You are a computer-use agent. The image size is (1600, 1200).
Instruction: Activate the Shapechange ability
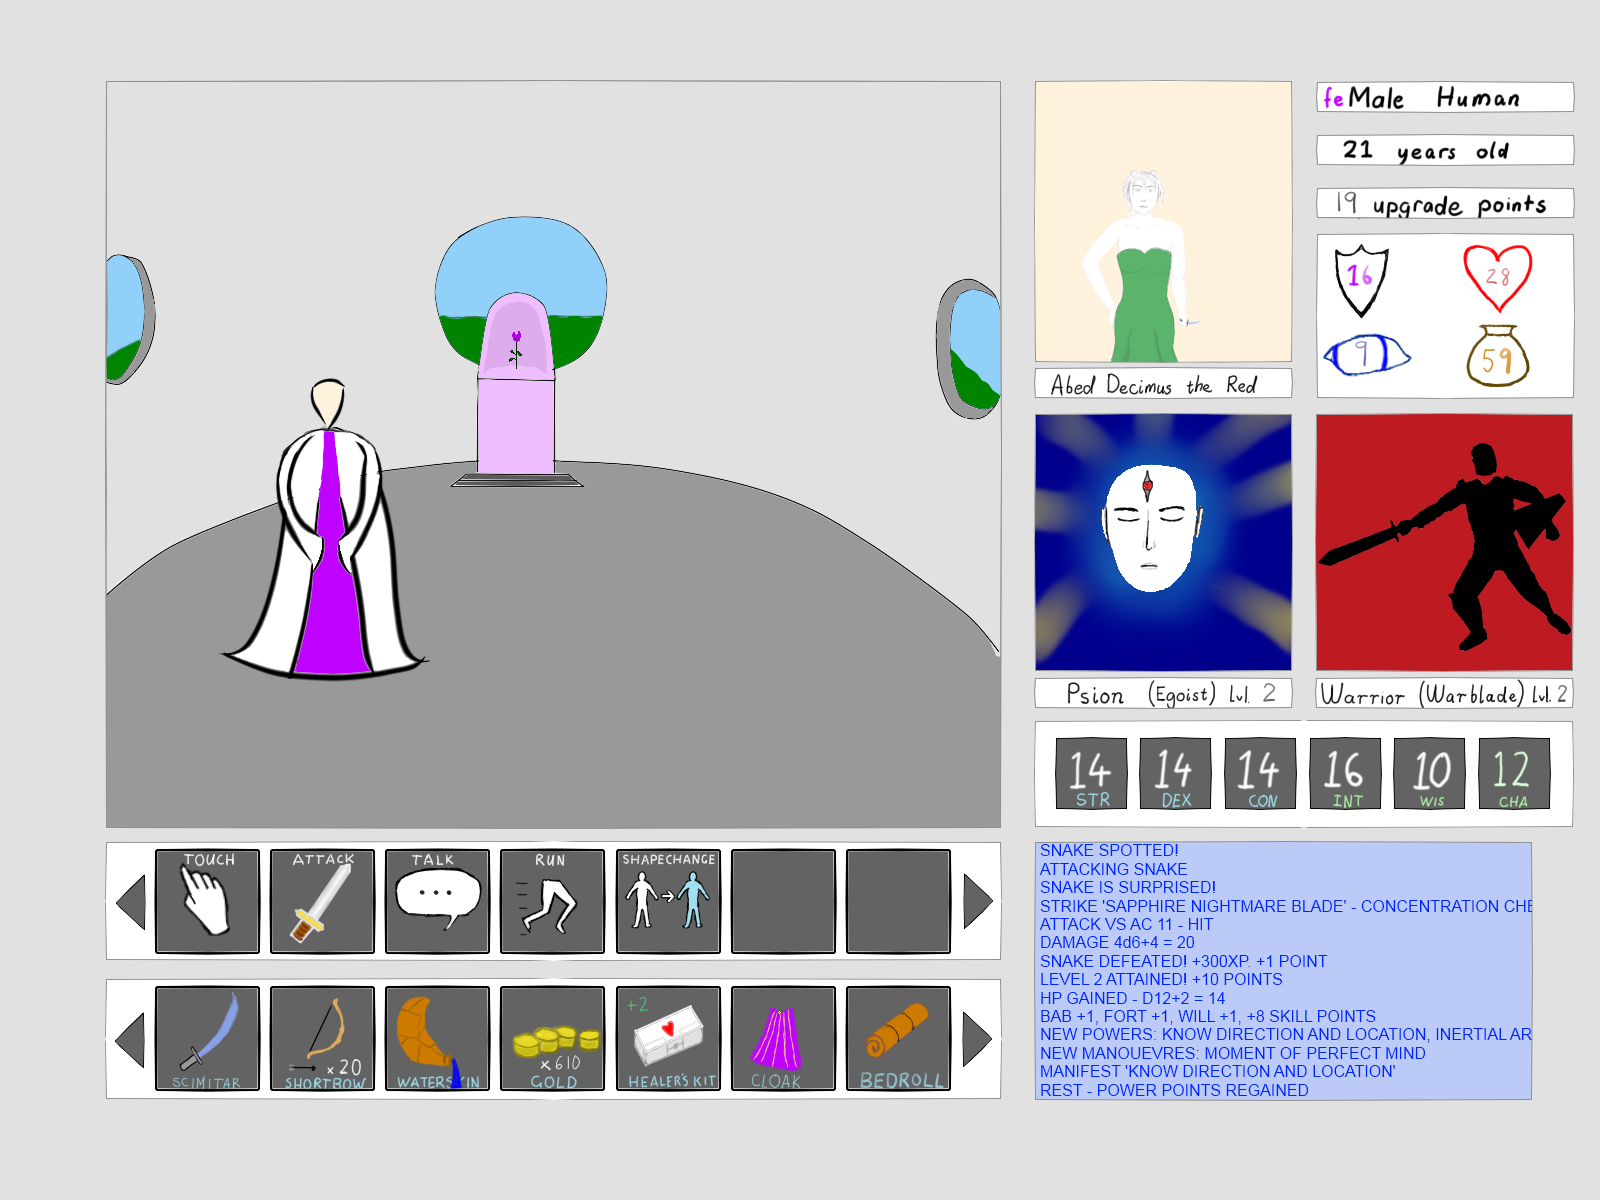(x=668, y=901)
